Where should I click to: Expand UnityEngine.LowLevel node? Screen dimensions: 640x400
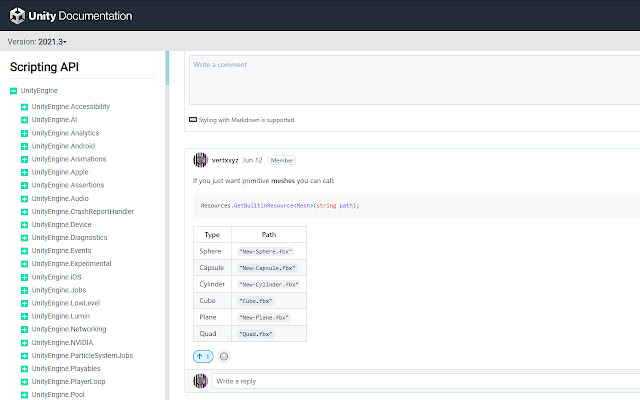tap(24, 303)
